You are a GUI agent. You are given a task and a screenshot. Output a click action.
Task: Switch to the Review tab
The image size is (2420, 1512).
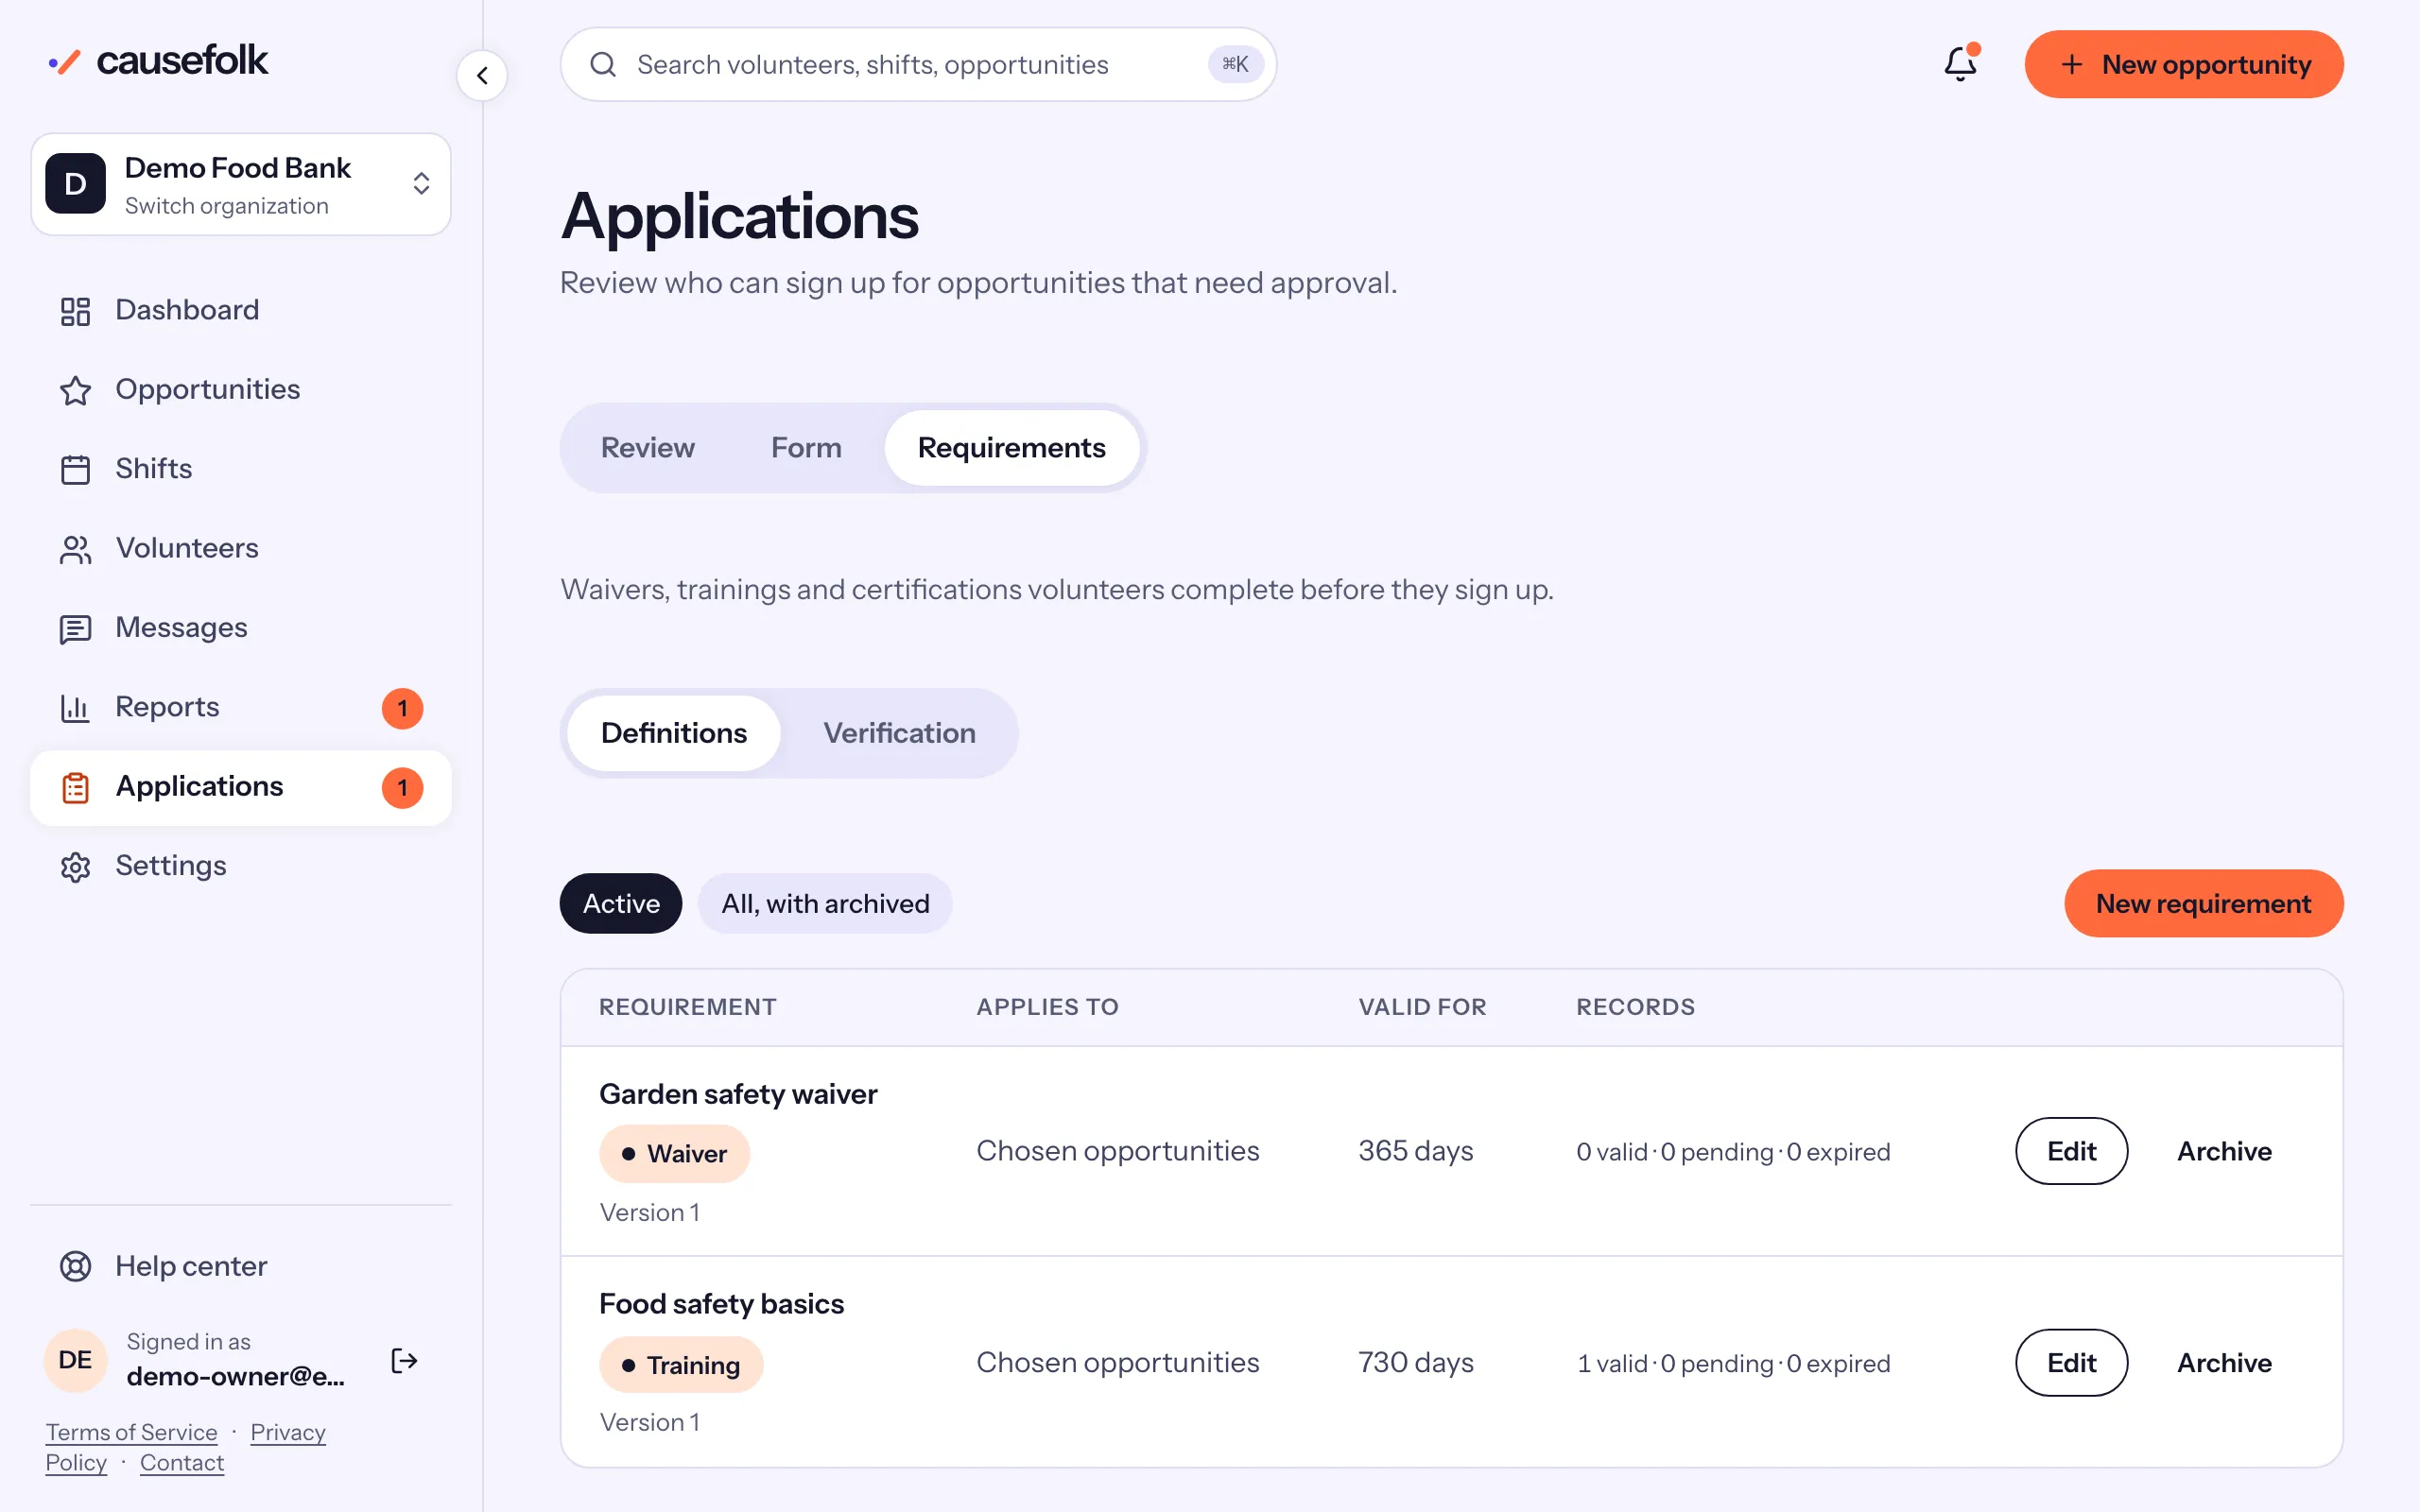[647, 447]
